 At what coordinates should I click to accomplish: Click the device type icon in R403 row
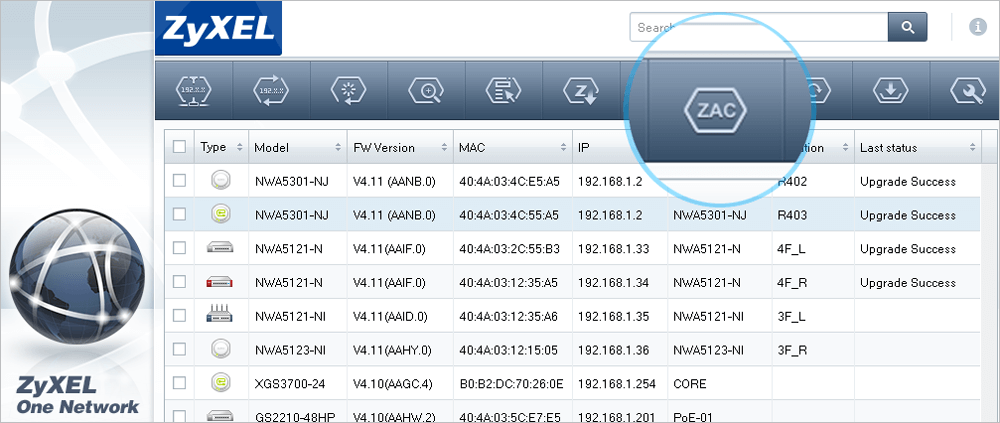[x=221, y=215]
